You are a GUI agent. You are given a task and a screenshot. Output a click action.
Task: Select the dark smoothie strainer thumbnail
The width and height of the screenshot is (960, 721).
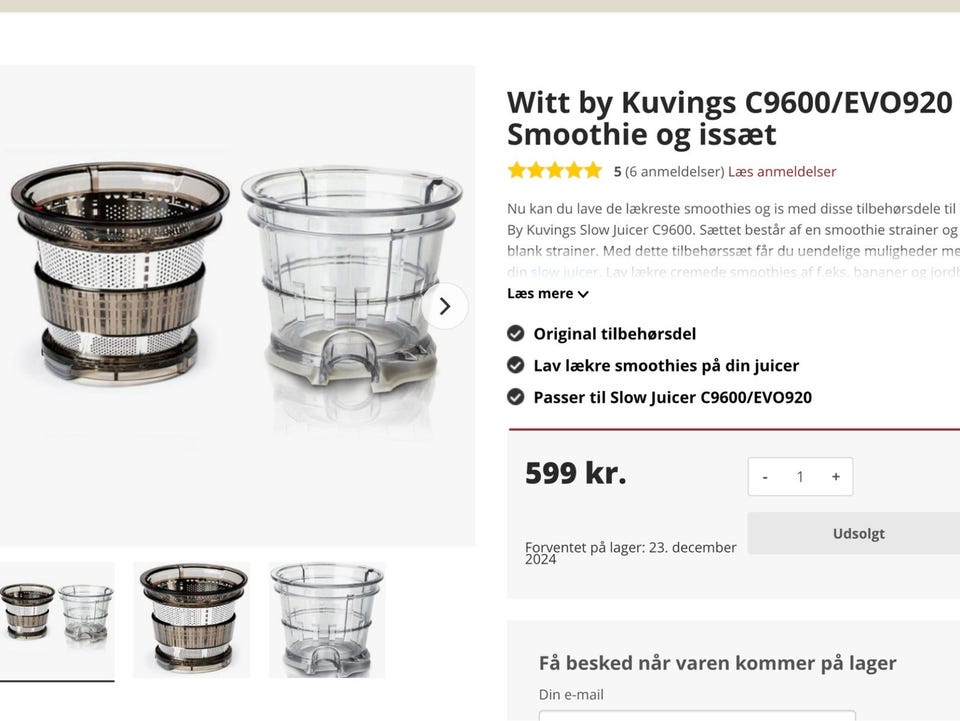coord(192,619)
